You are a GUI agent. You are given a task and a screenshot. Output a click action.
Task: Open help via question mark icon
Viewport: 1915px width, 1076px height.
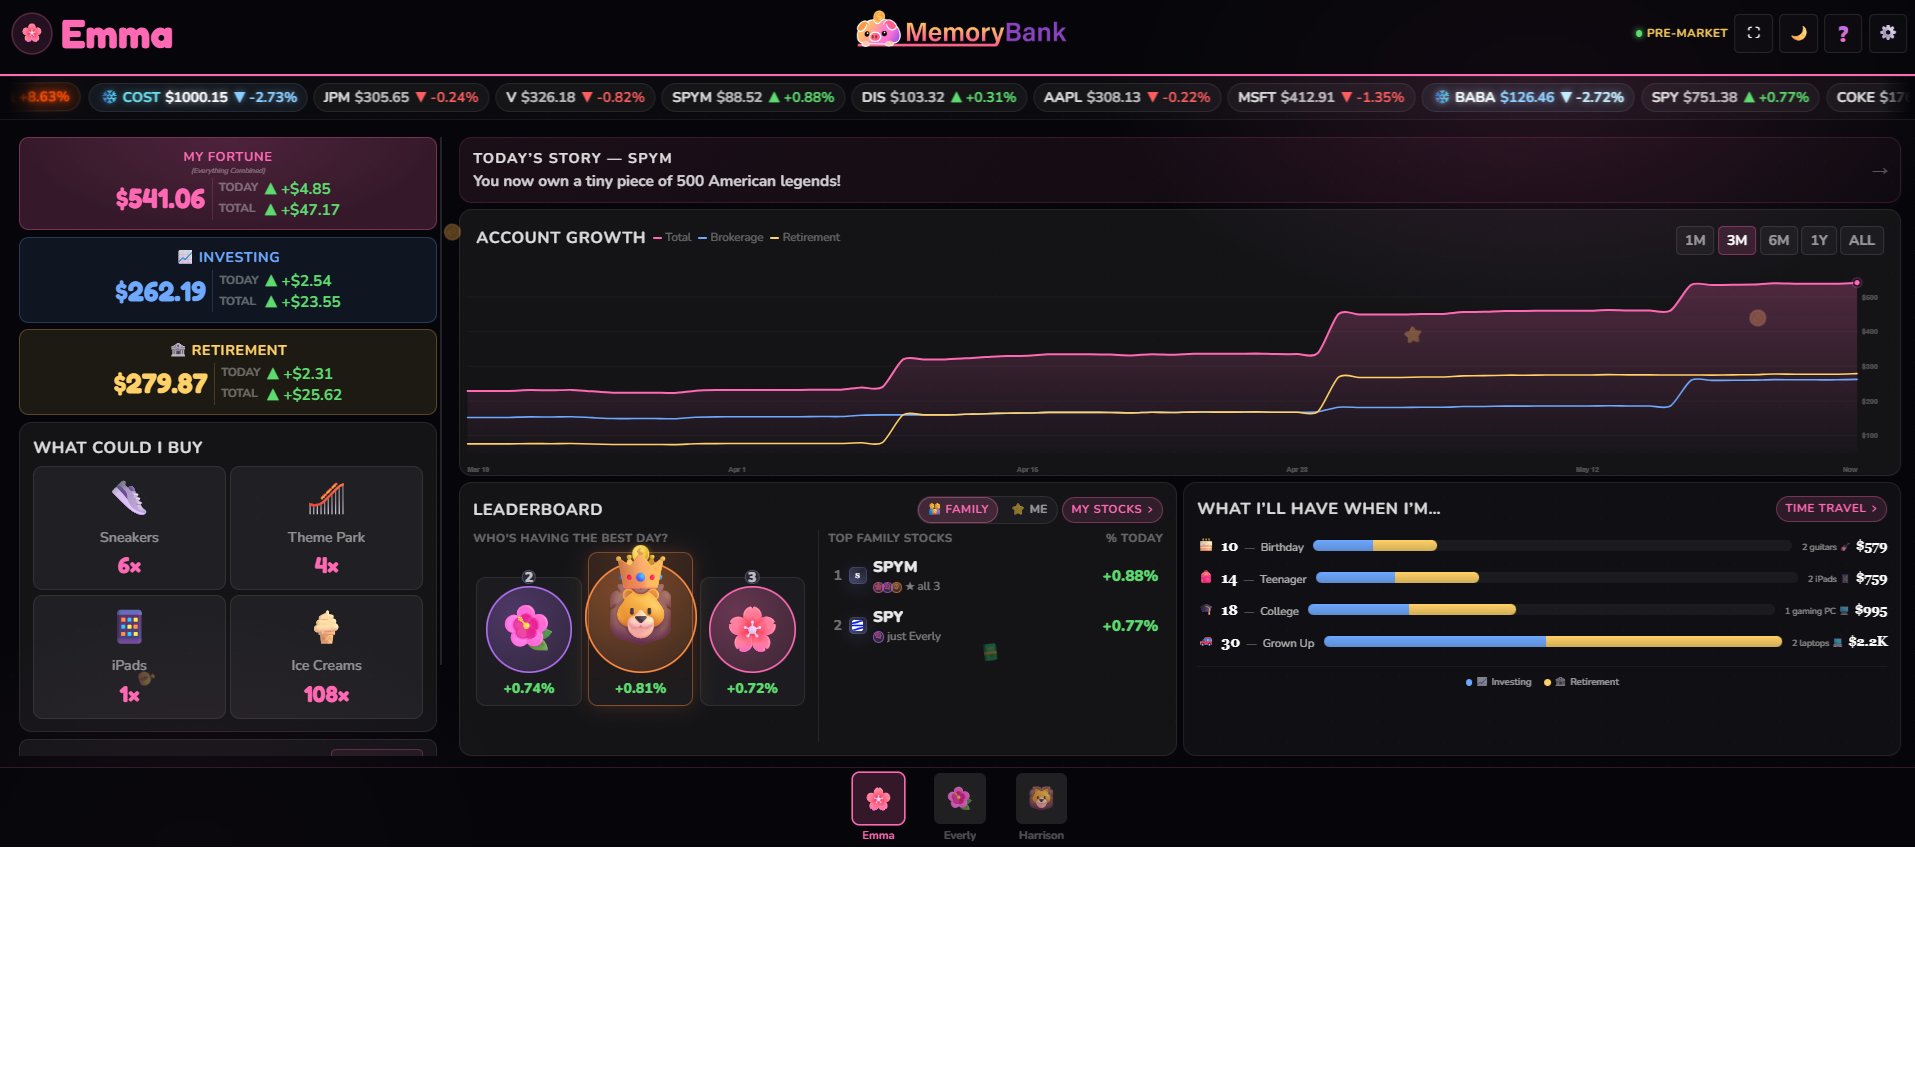pyautogui.click(x=1843, y=33)
